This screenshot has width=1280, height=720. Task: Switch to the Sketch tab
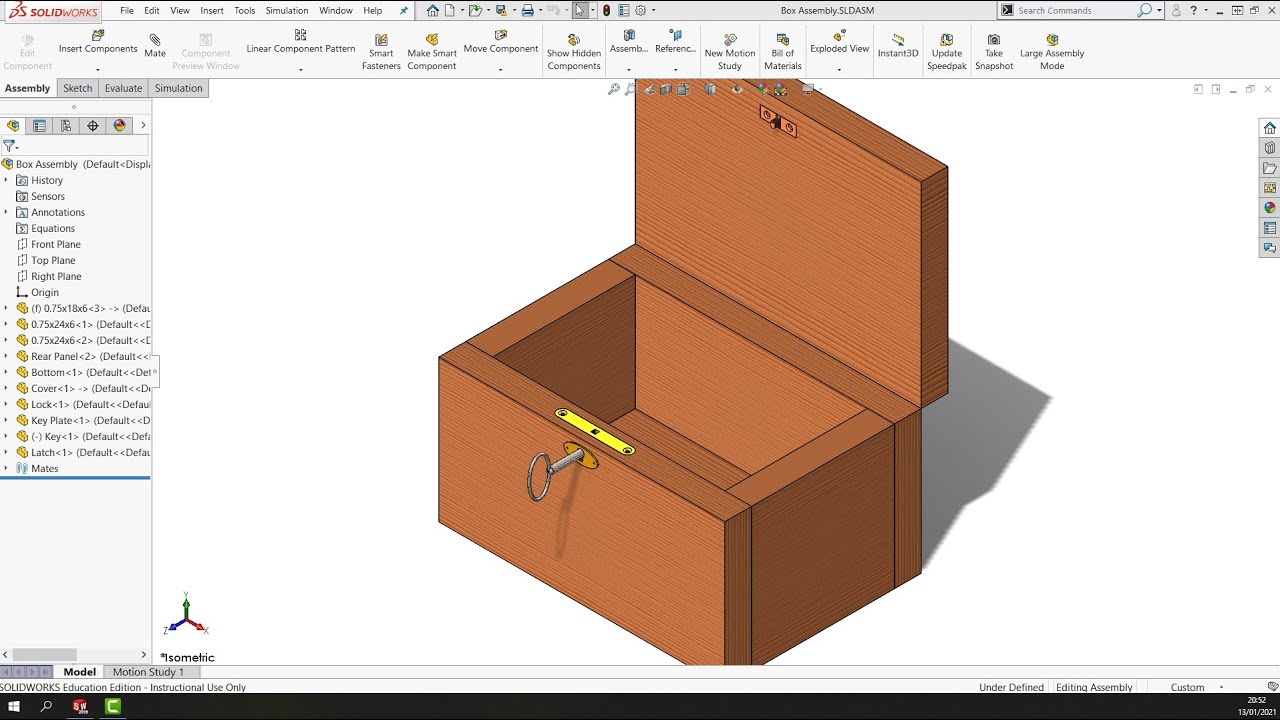pos(78,88)
